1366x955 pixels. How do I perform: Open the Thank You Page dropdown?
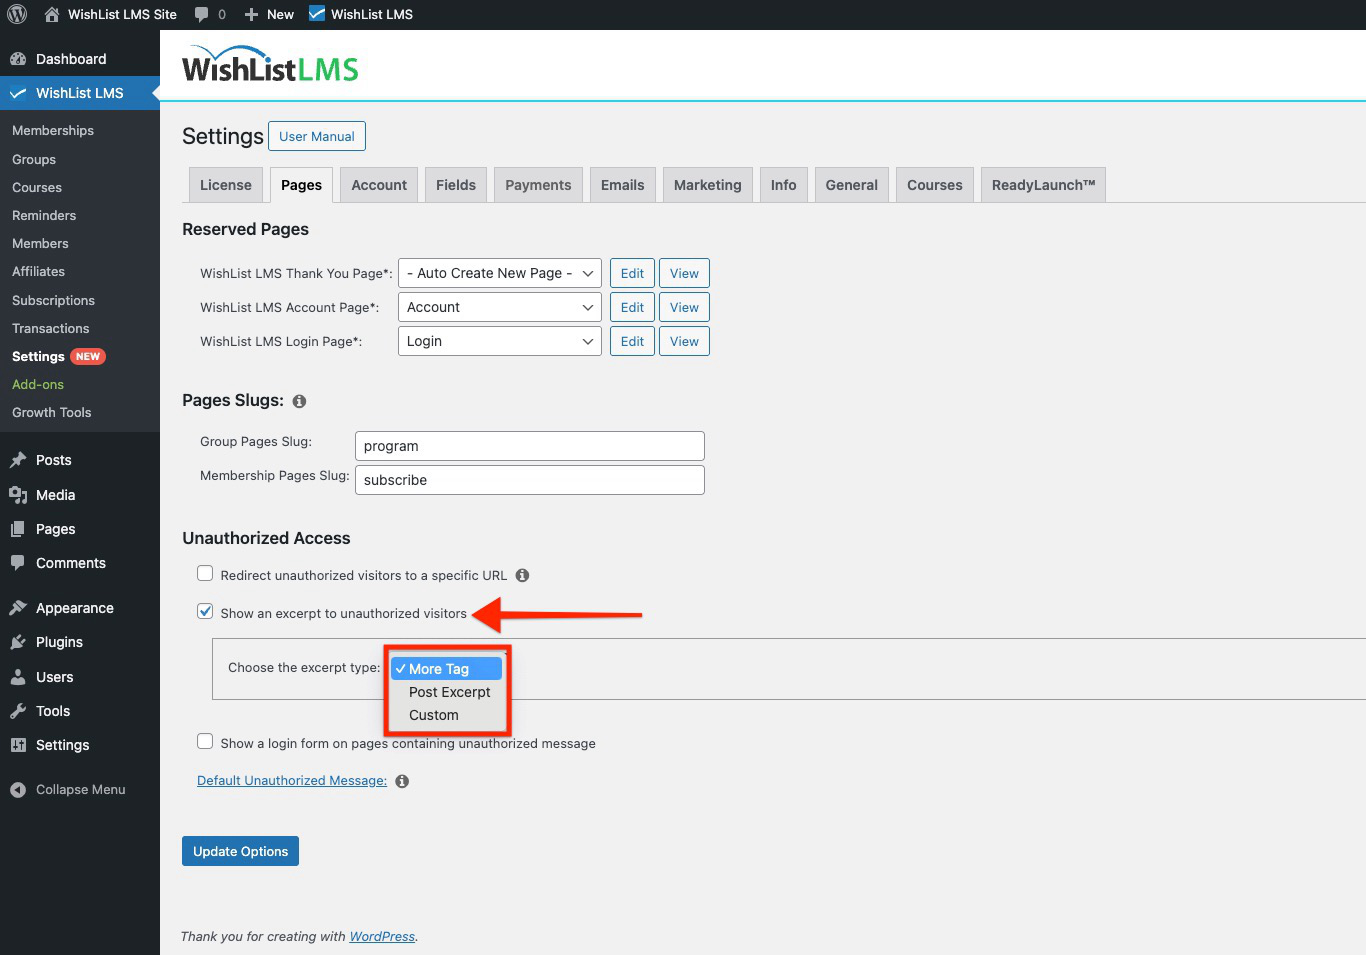pyautogui.click(x=499, y=273)
